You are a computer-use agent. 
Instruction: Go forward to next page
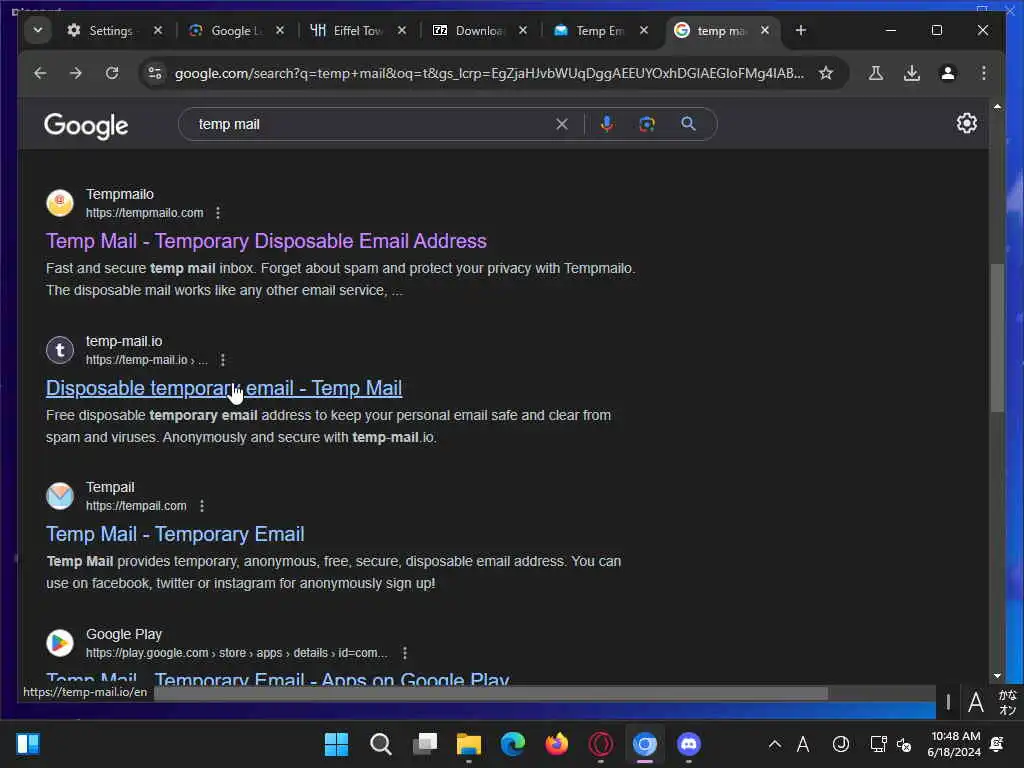76,73
